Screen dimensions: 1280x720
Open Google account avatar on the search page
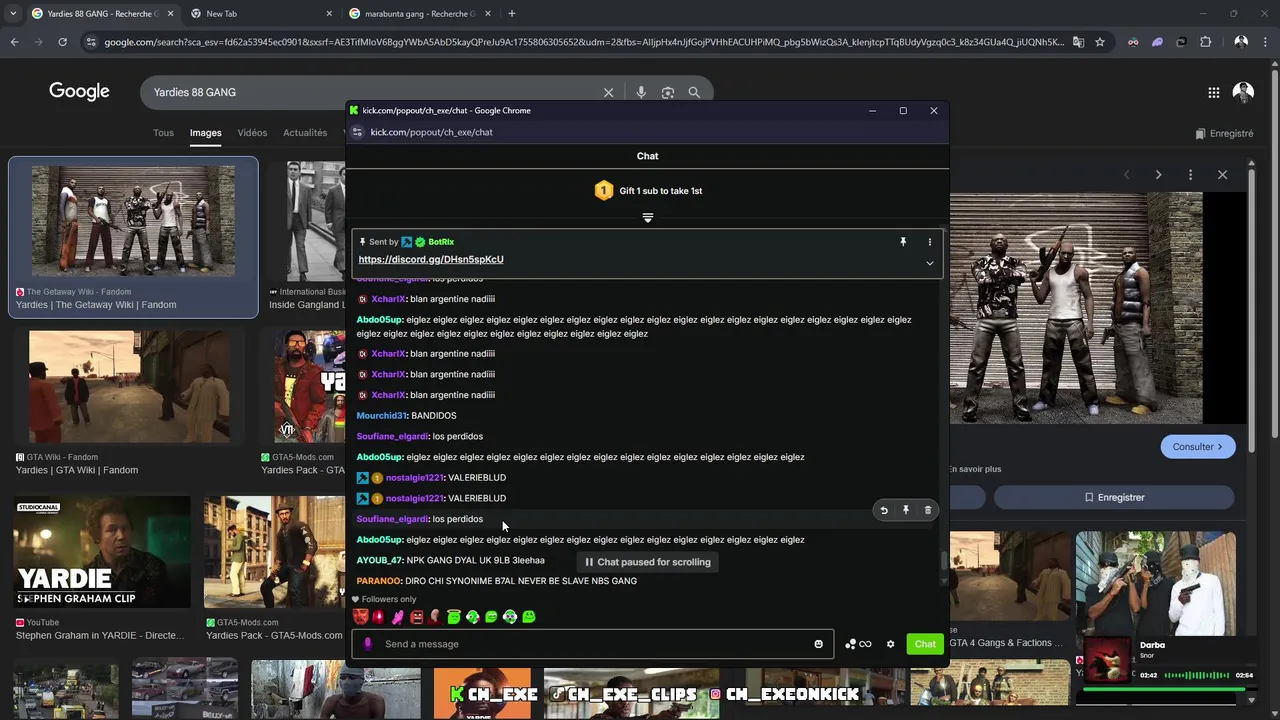coord(1243,92)
